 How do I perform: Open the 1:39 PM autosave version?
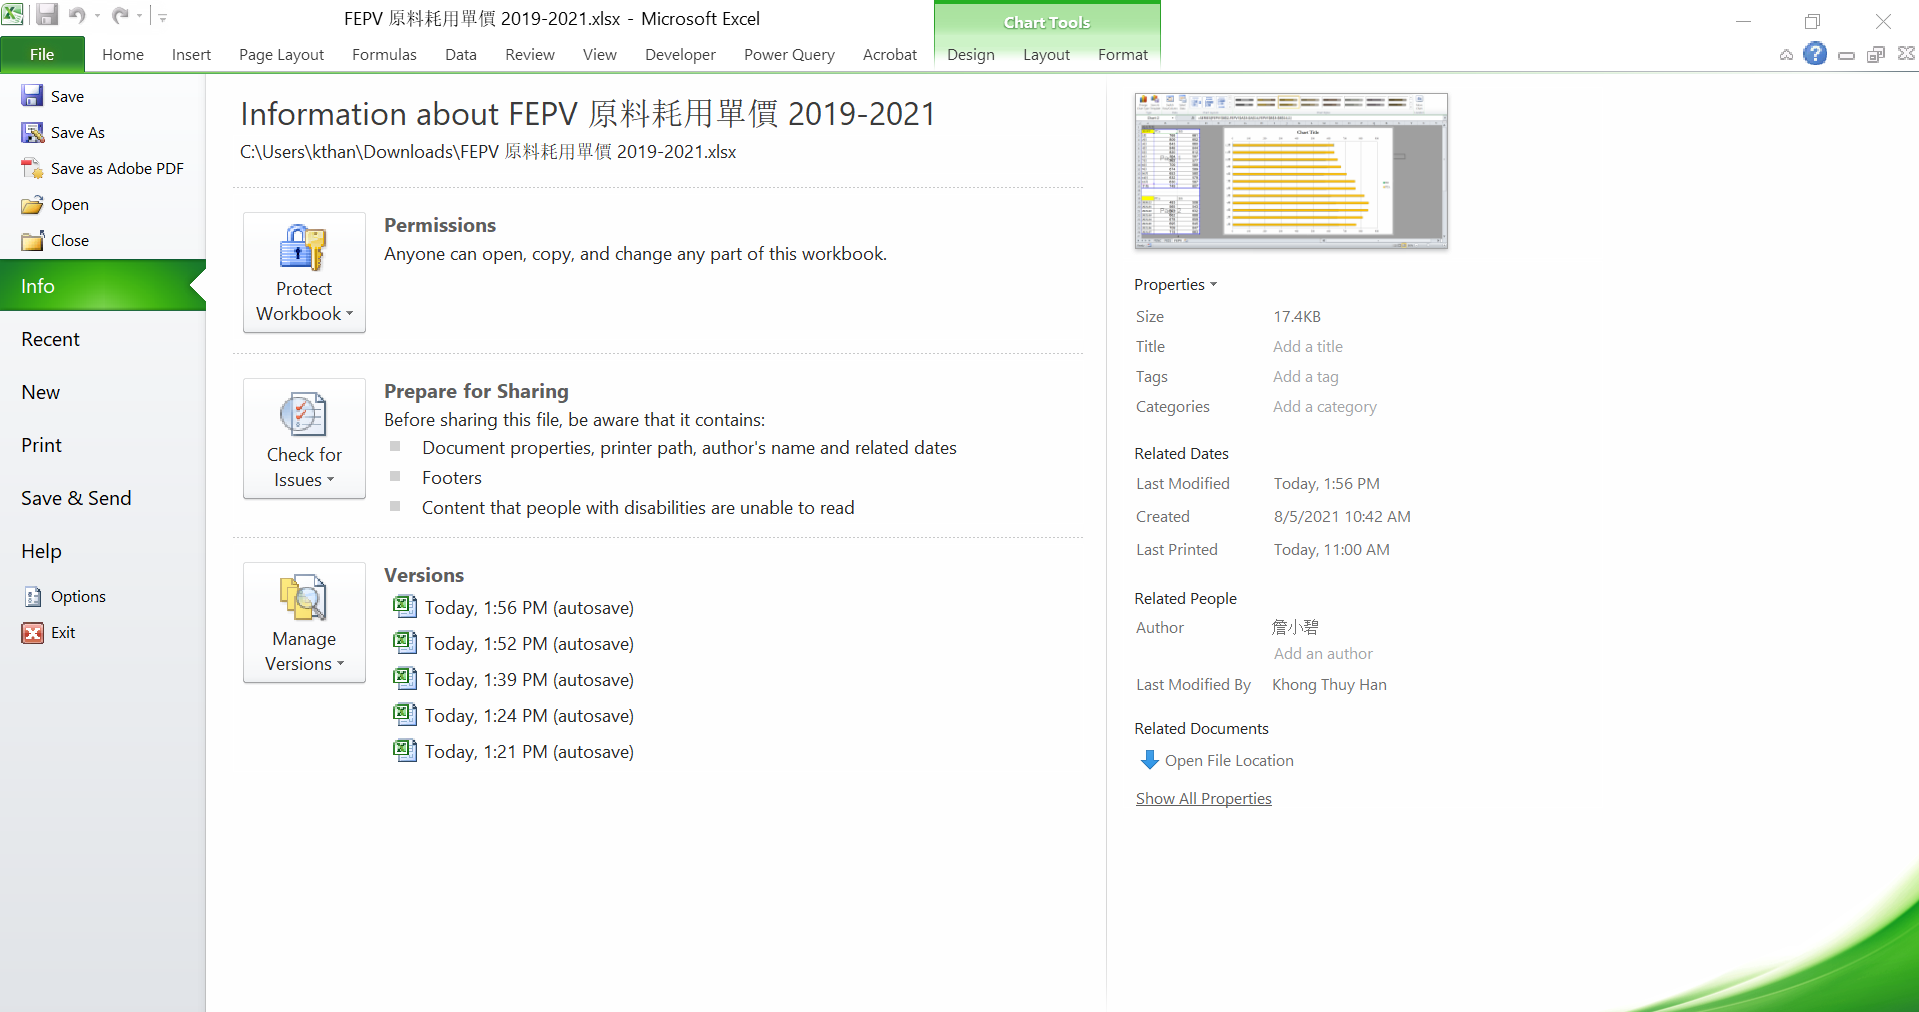(514, 679)
